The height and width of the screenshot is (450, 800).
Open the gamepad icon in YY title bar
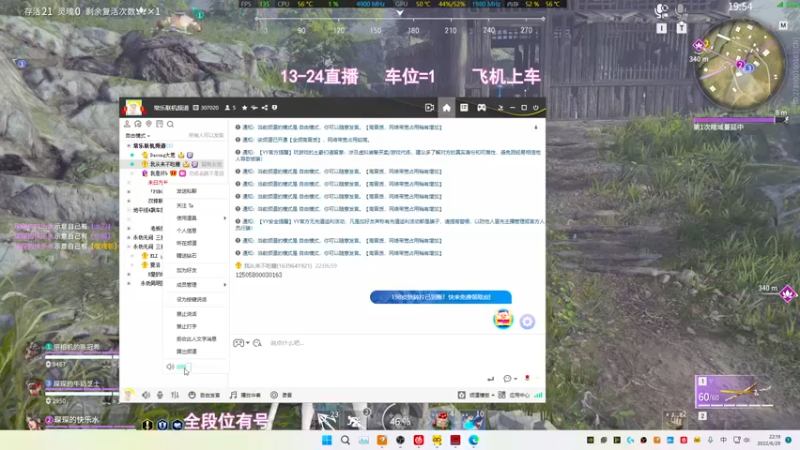point(481,108)
